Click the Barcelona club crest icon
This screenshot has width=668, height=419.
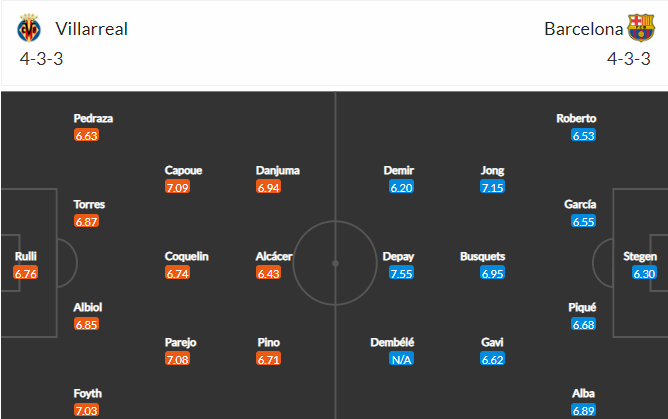click(641, 28)
